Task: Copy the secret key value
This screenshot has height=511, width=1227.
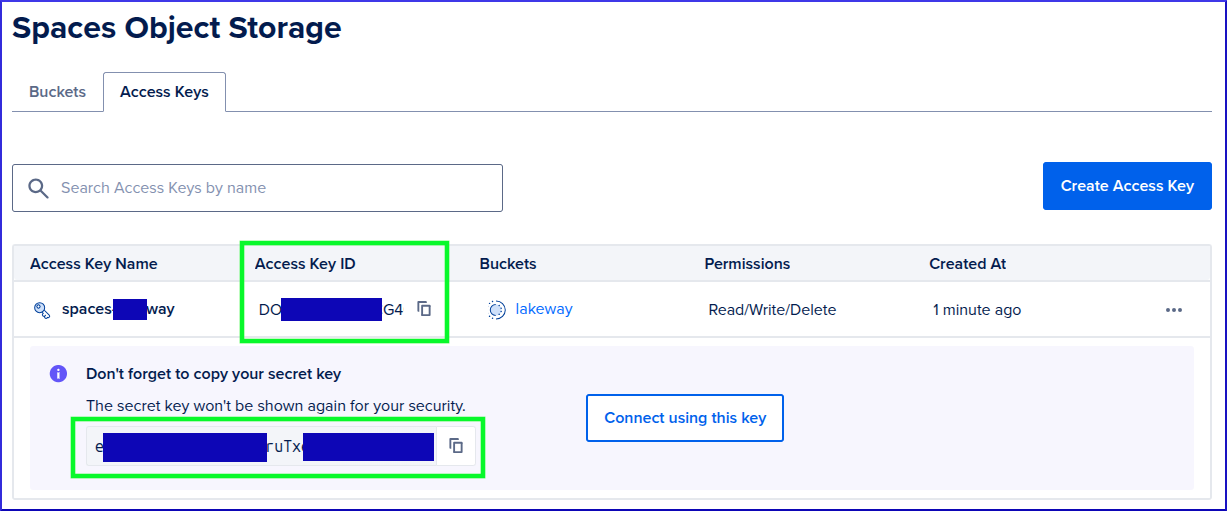Action: pos(456,446)
